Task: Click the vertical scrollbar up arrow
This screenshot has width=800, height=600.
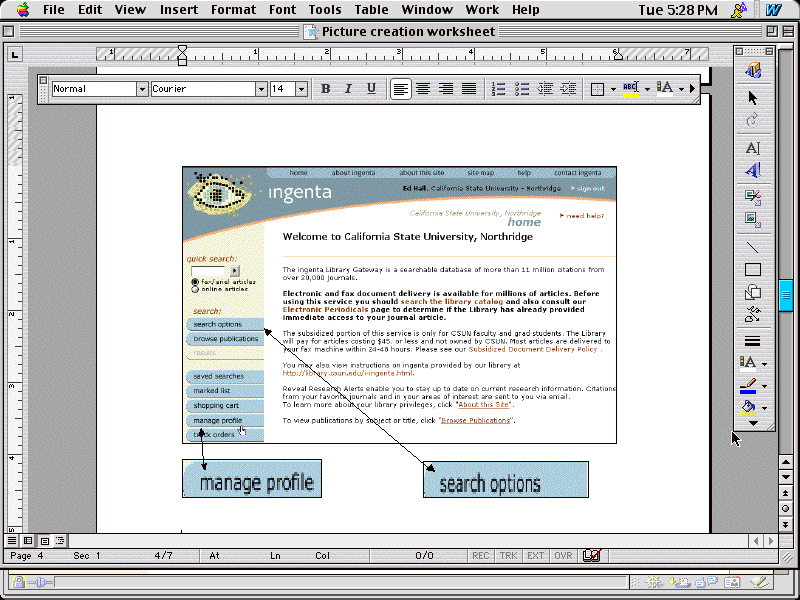Action: 786,462
